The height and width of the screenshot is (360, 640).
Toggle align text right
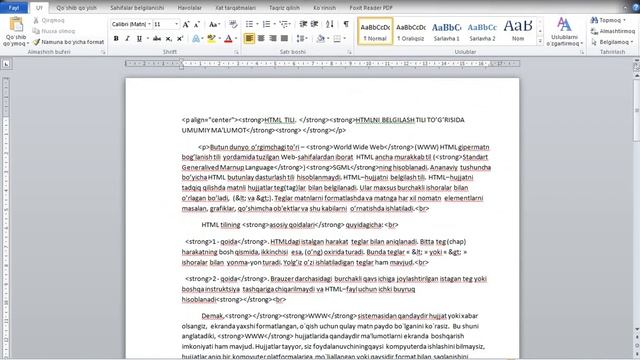tap(273, 38)
